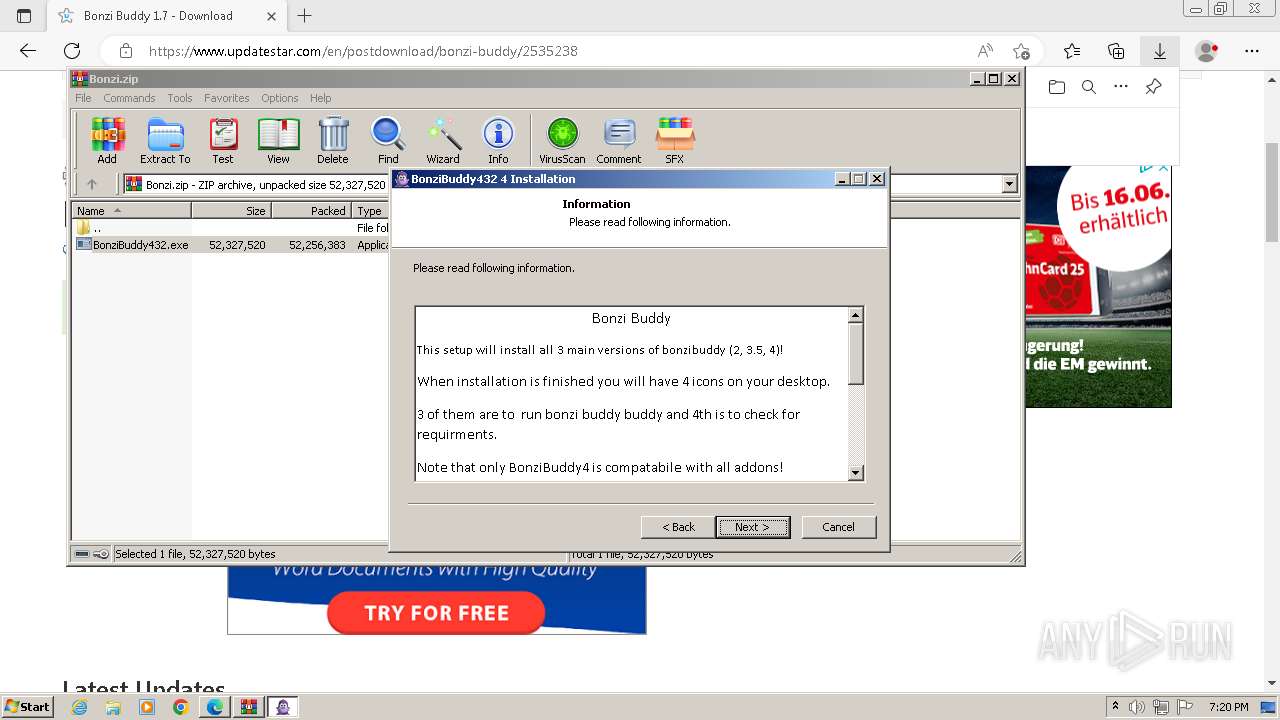
Task: Sort file list by Packed column
Action: point(311,211)
